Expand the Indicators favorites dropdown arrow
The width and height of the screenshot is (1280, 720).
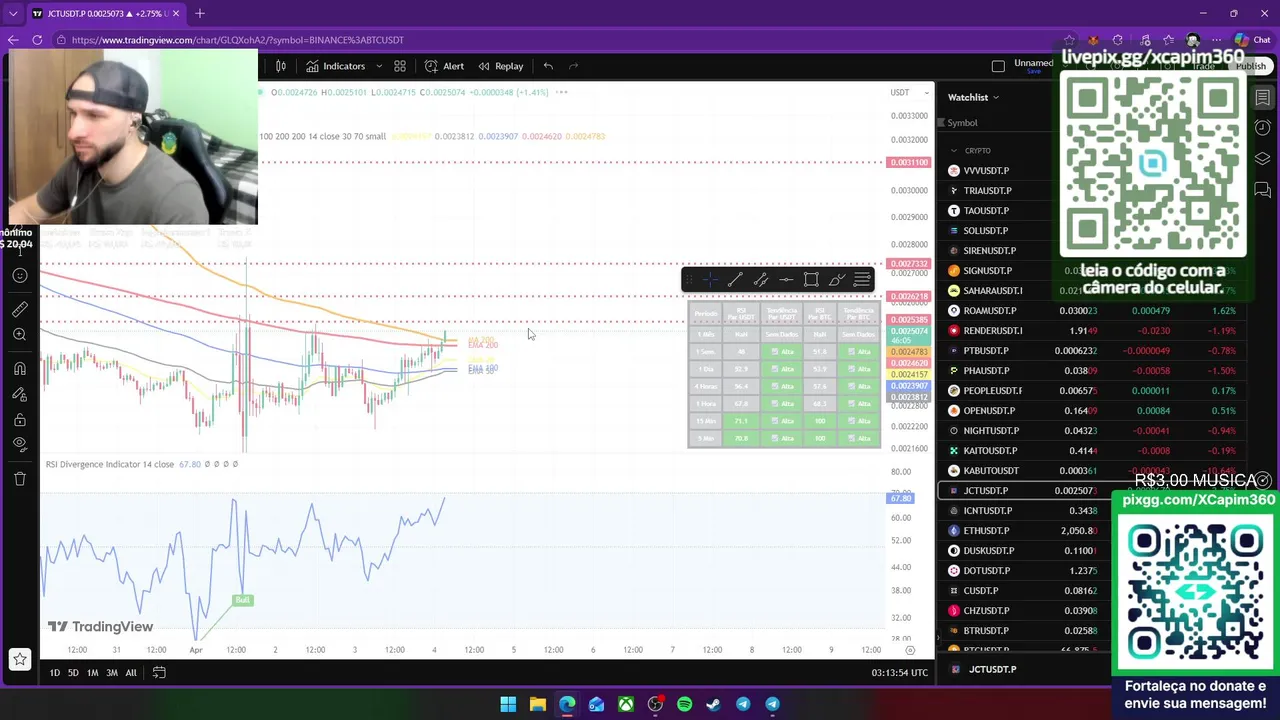pos(379,66)
